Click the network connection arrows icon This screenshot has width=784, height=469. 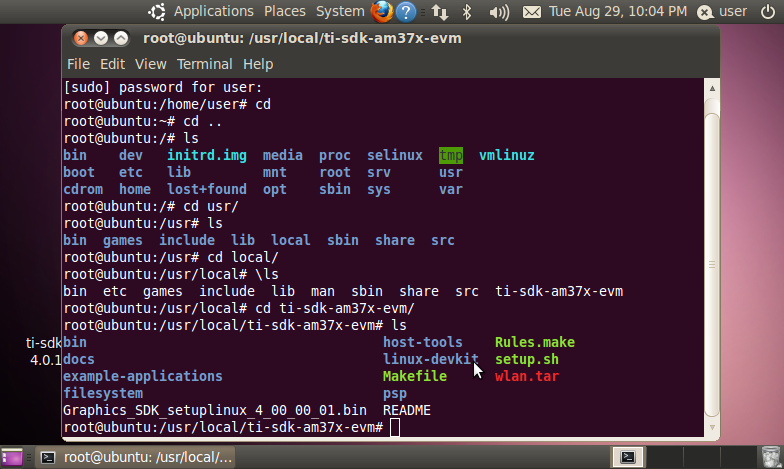pyautogui.click(x=440, y=12)
